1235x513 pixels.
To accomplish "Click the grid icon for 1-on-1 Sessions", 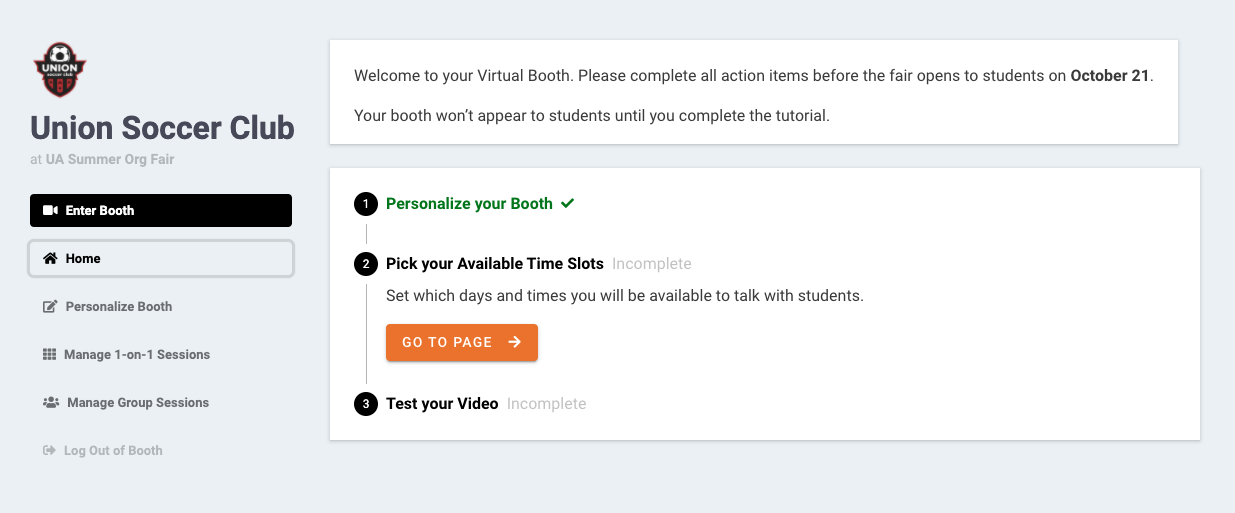I will pyautogui.click(x=49, y=354).
